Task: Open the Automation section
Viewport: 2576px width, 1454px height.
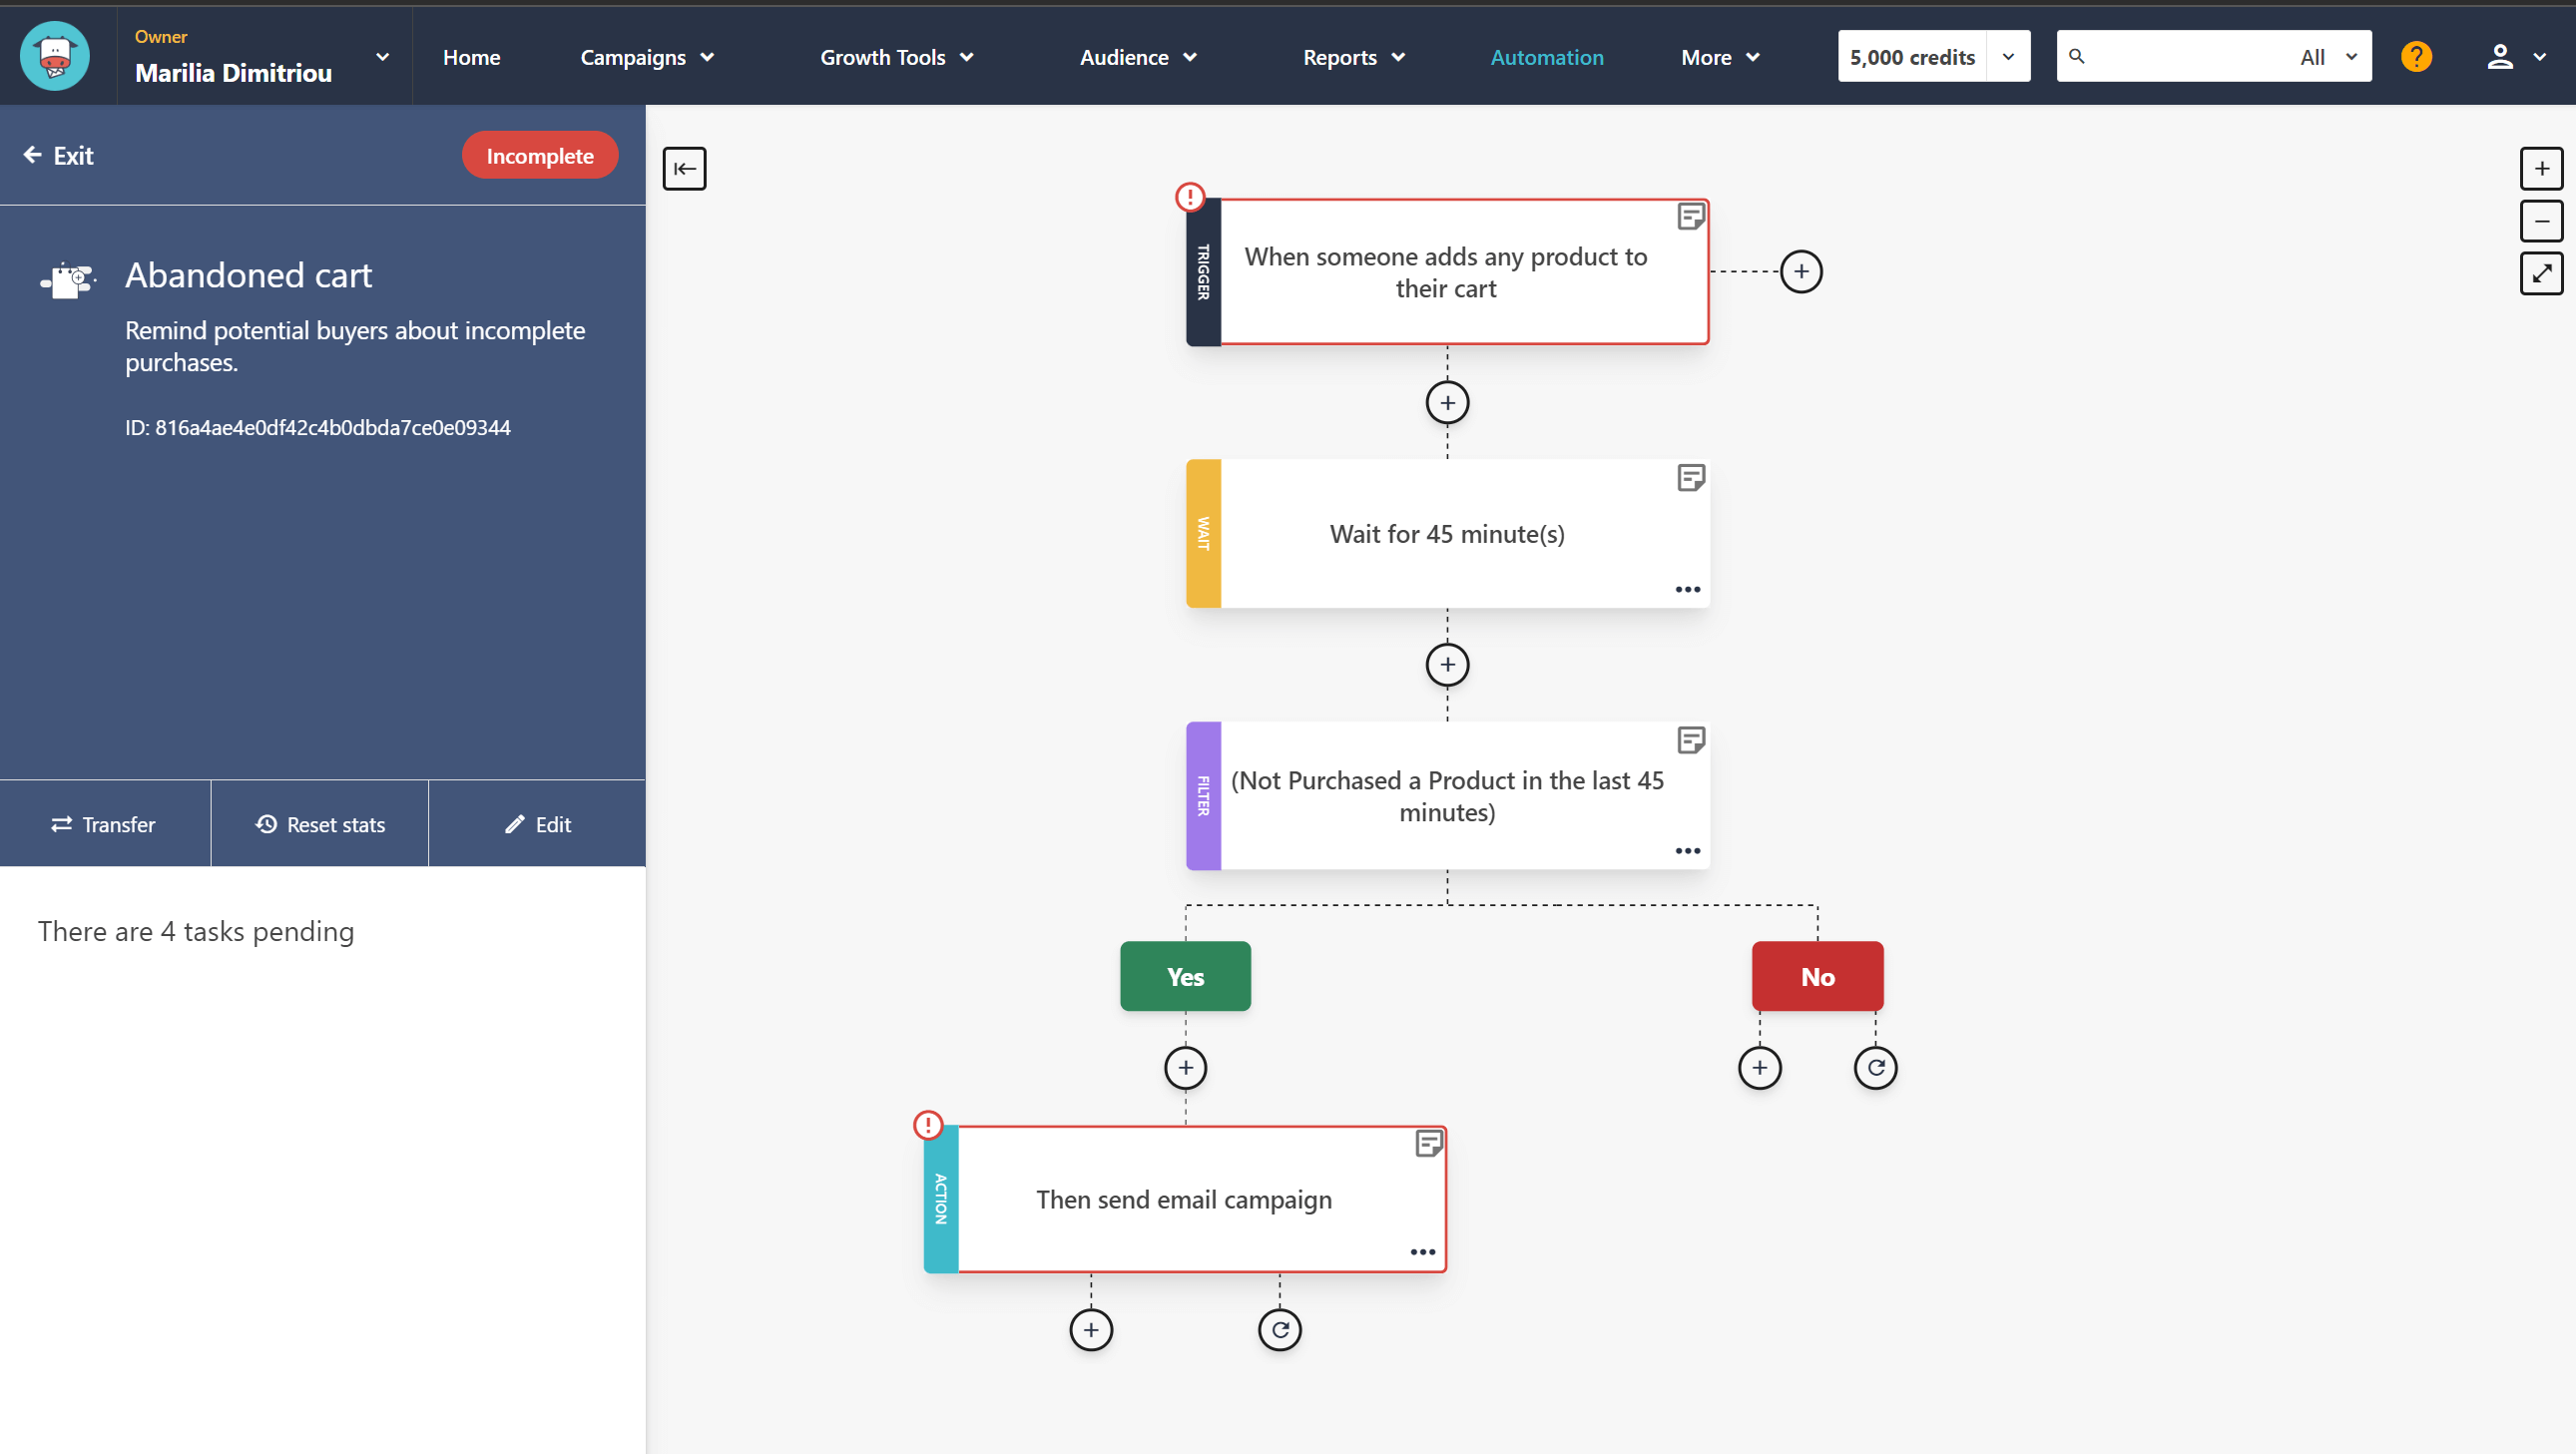Action: click(x=1546, y=57)
